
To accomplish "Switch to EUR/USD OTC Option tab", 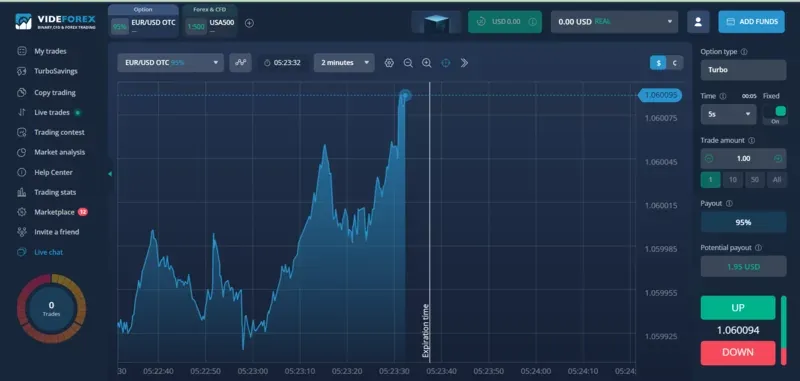I will coord(143,21).
